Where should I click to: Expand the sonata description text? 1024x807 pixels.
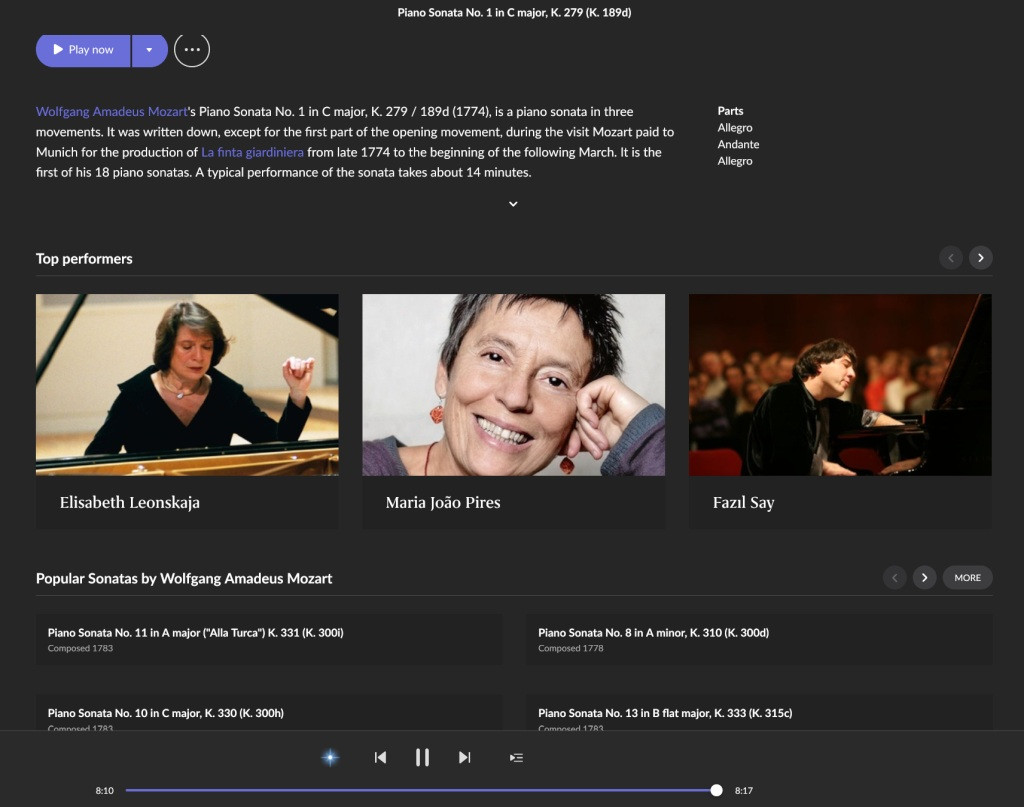pyautogui.click(x=513, y=204)
